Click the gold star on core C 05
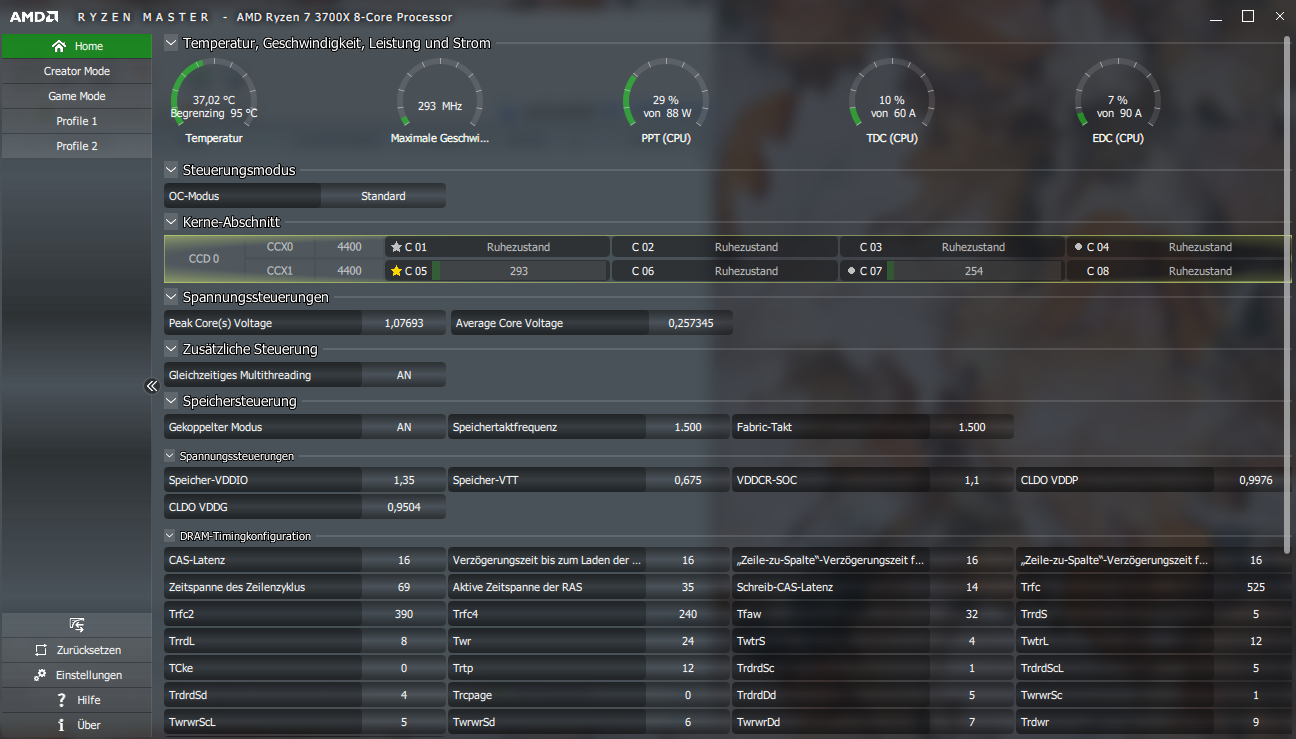 pyautogui.click(x=396, y=271)
